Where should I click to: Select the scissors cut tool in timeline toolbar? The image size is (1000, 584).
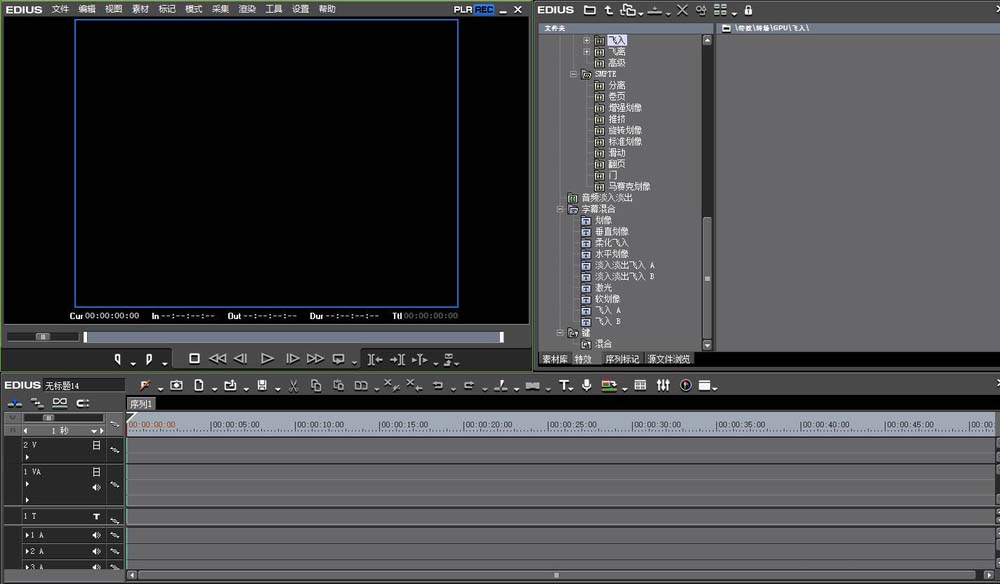(x=293, y=385)
